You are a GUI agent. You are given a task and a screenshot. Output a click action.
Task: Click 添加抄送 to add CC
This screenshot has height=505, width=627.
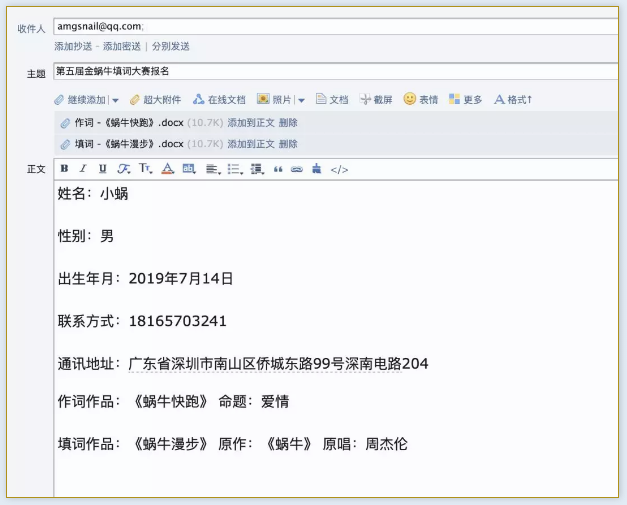click(x=73, y=46)
